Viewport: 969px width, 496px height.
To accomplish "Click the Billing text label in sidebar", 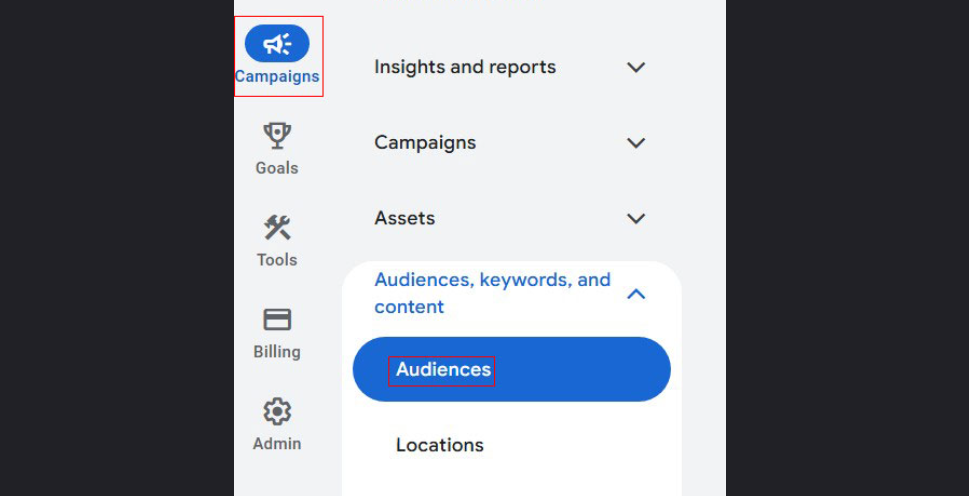I will click(x=277, y=352).
